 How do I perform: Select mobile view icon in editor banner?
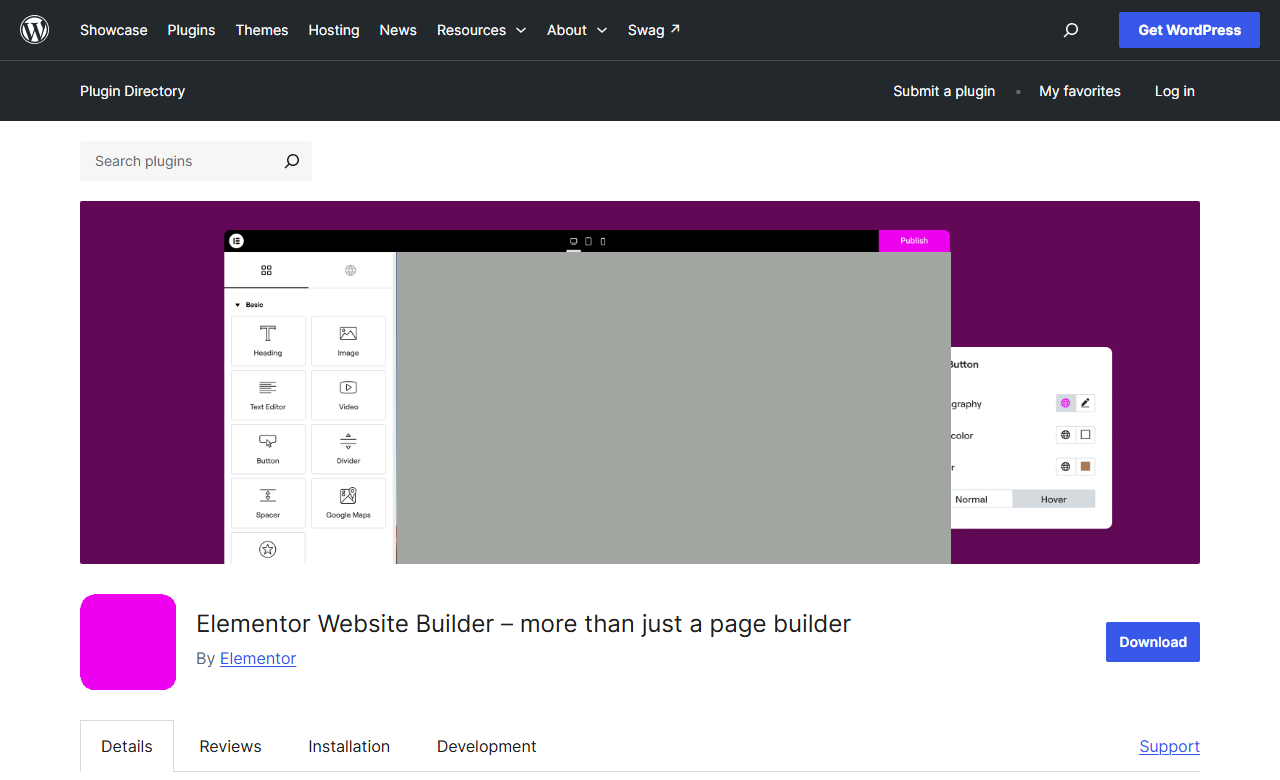(x=602, y=241)
